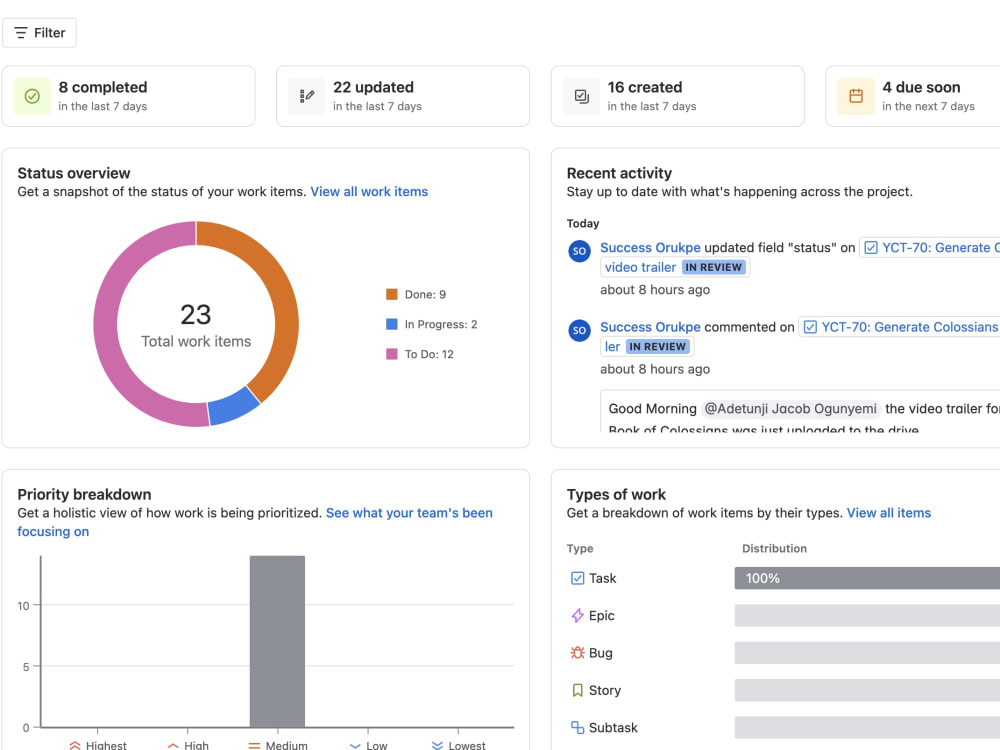Click the updated pencil list icon

(307, 96)
